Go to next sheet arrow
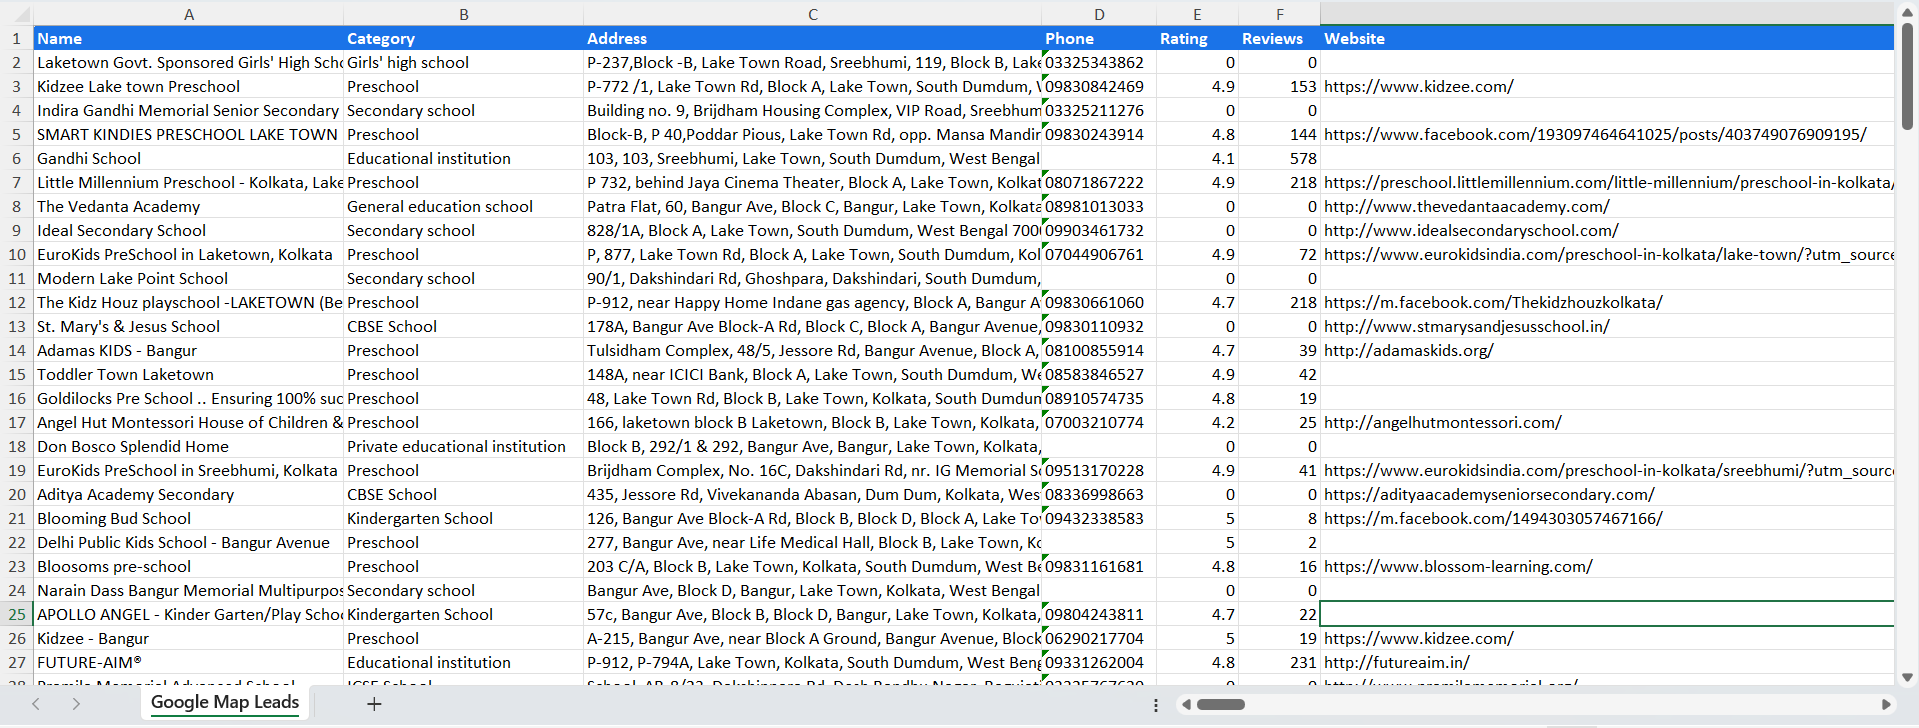Image resolution: width=1919 pixels, height=728 pixels. (x=76, y=704)
